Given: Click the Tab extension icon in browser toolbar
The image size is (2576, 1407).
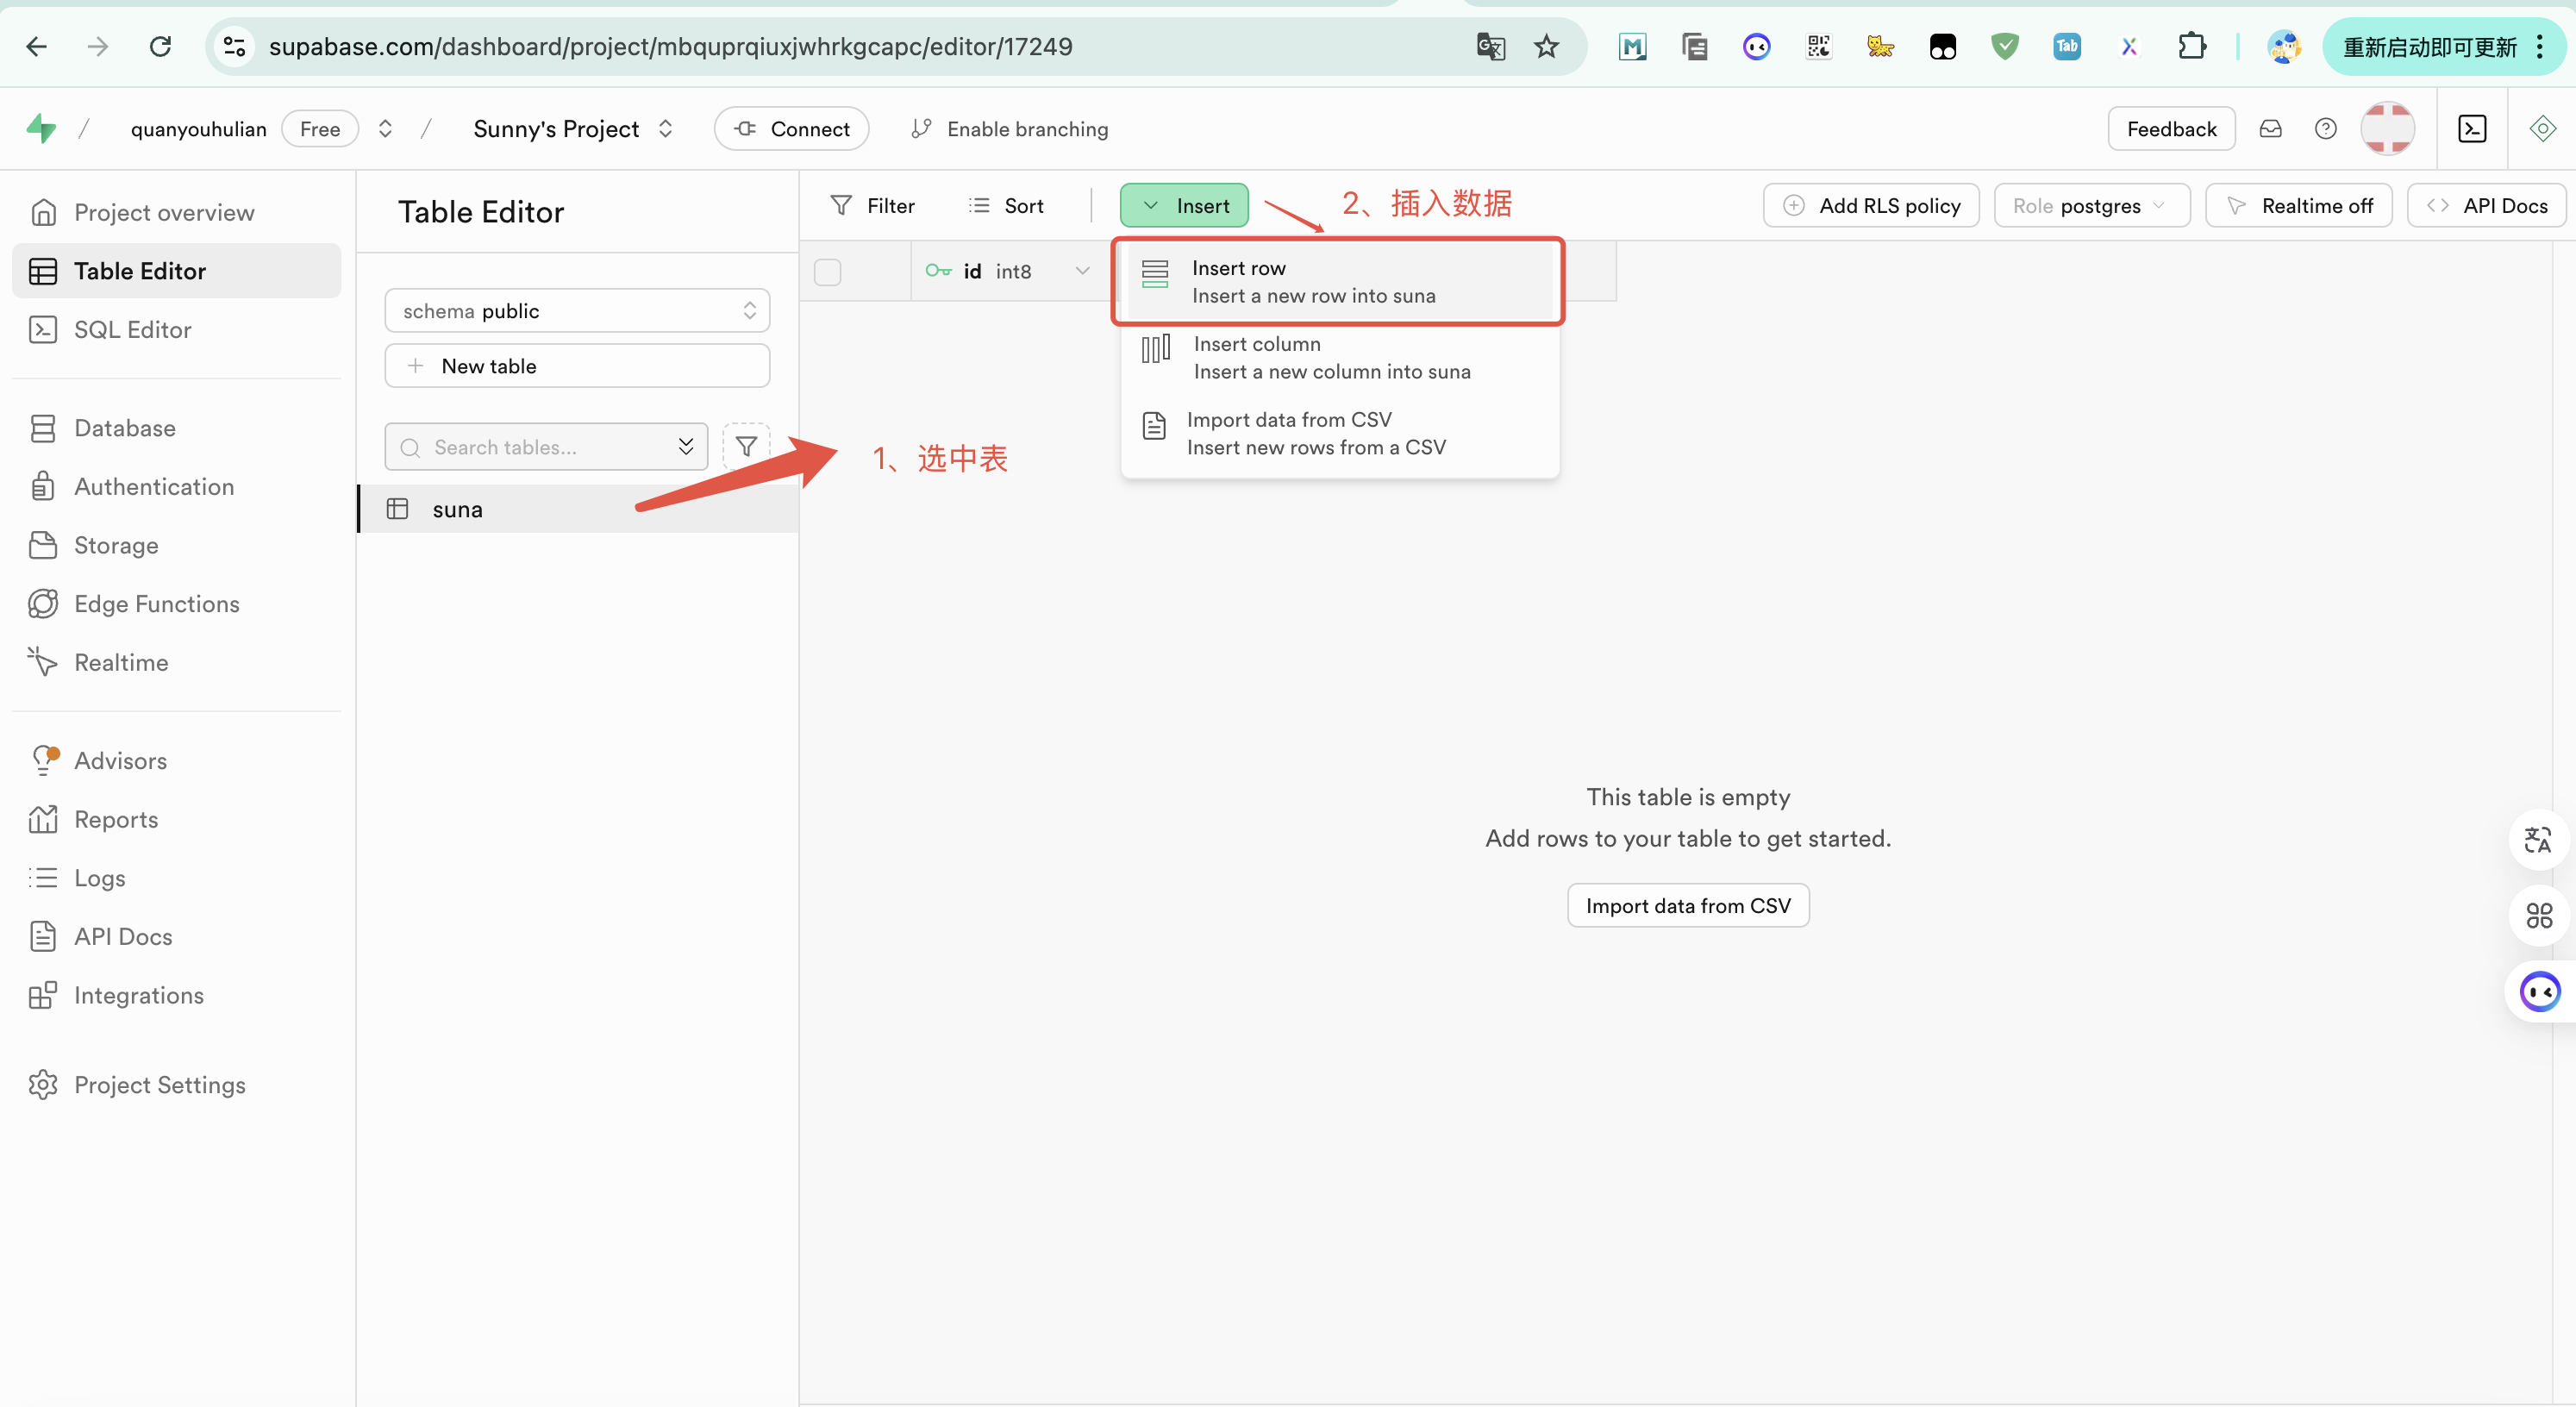Looking at the screenshot, I should click(x=2066, y=46).
